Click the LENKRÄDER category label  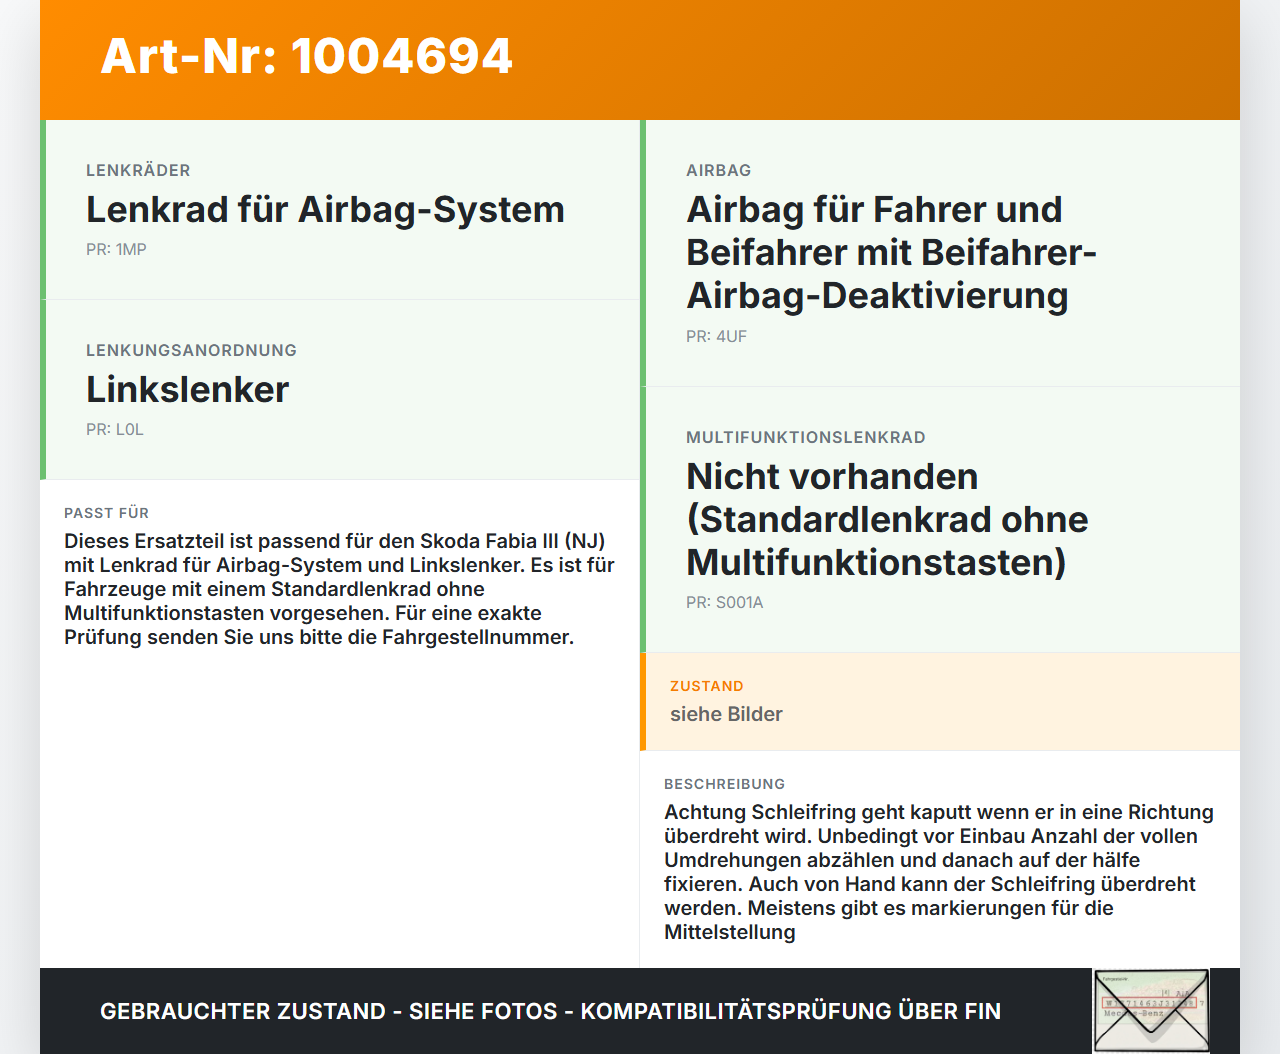pos(138,170)
